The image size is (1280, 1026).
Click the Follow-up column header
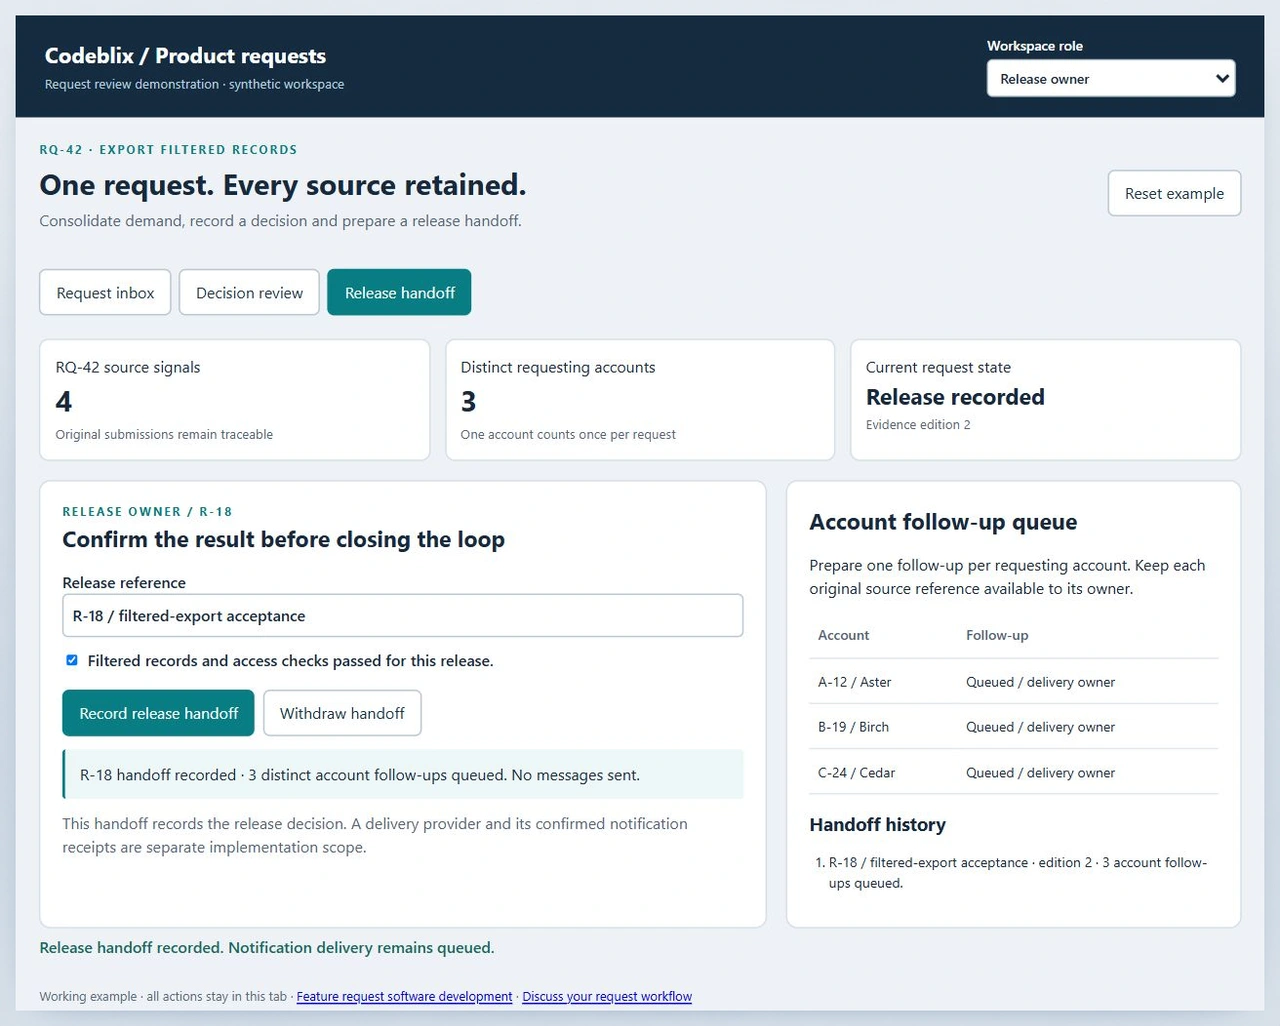click(x=997, y=635)
